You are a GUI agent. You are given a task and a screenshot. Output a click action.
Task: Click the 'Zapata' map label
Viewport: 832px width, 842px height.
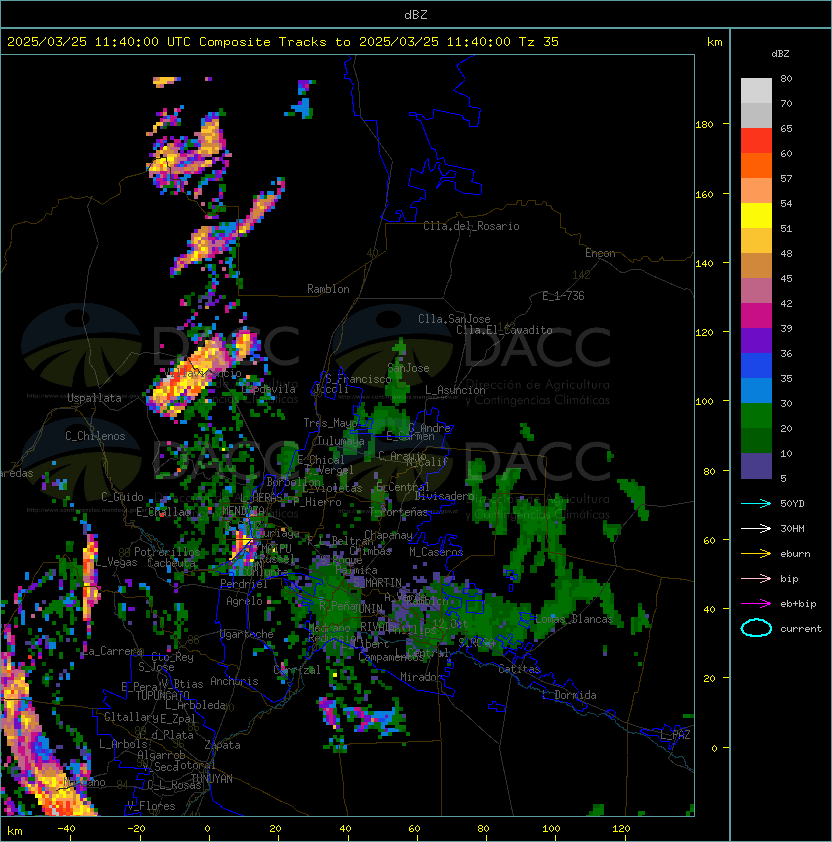tap(222, 745)
